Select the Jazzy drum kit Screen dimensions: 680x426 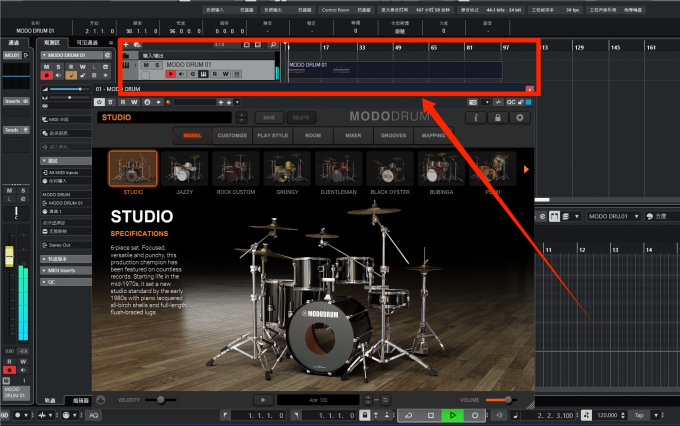pos(184,168)
